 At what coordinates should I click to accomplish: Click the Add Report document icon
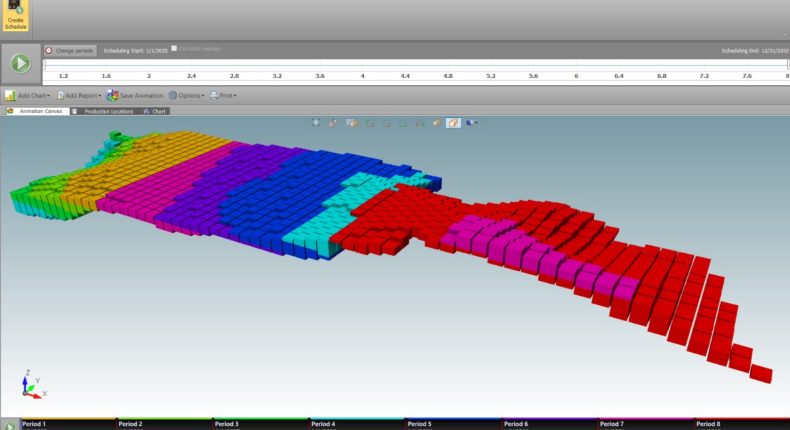click(60, 95)
